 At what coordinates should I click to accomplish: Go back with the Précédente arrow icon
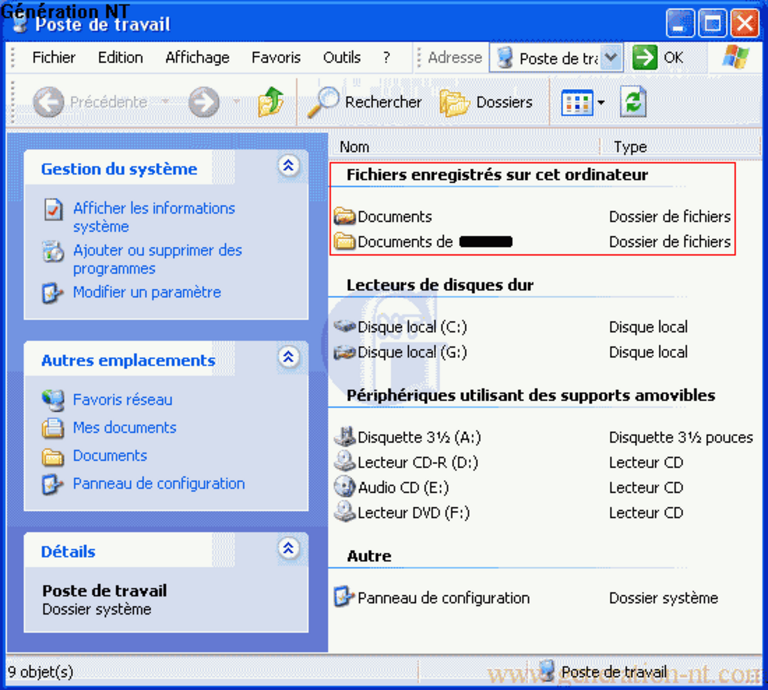pos(48,102)
